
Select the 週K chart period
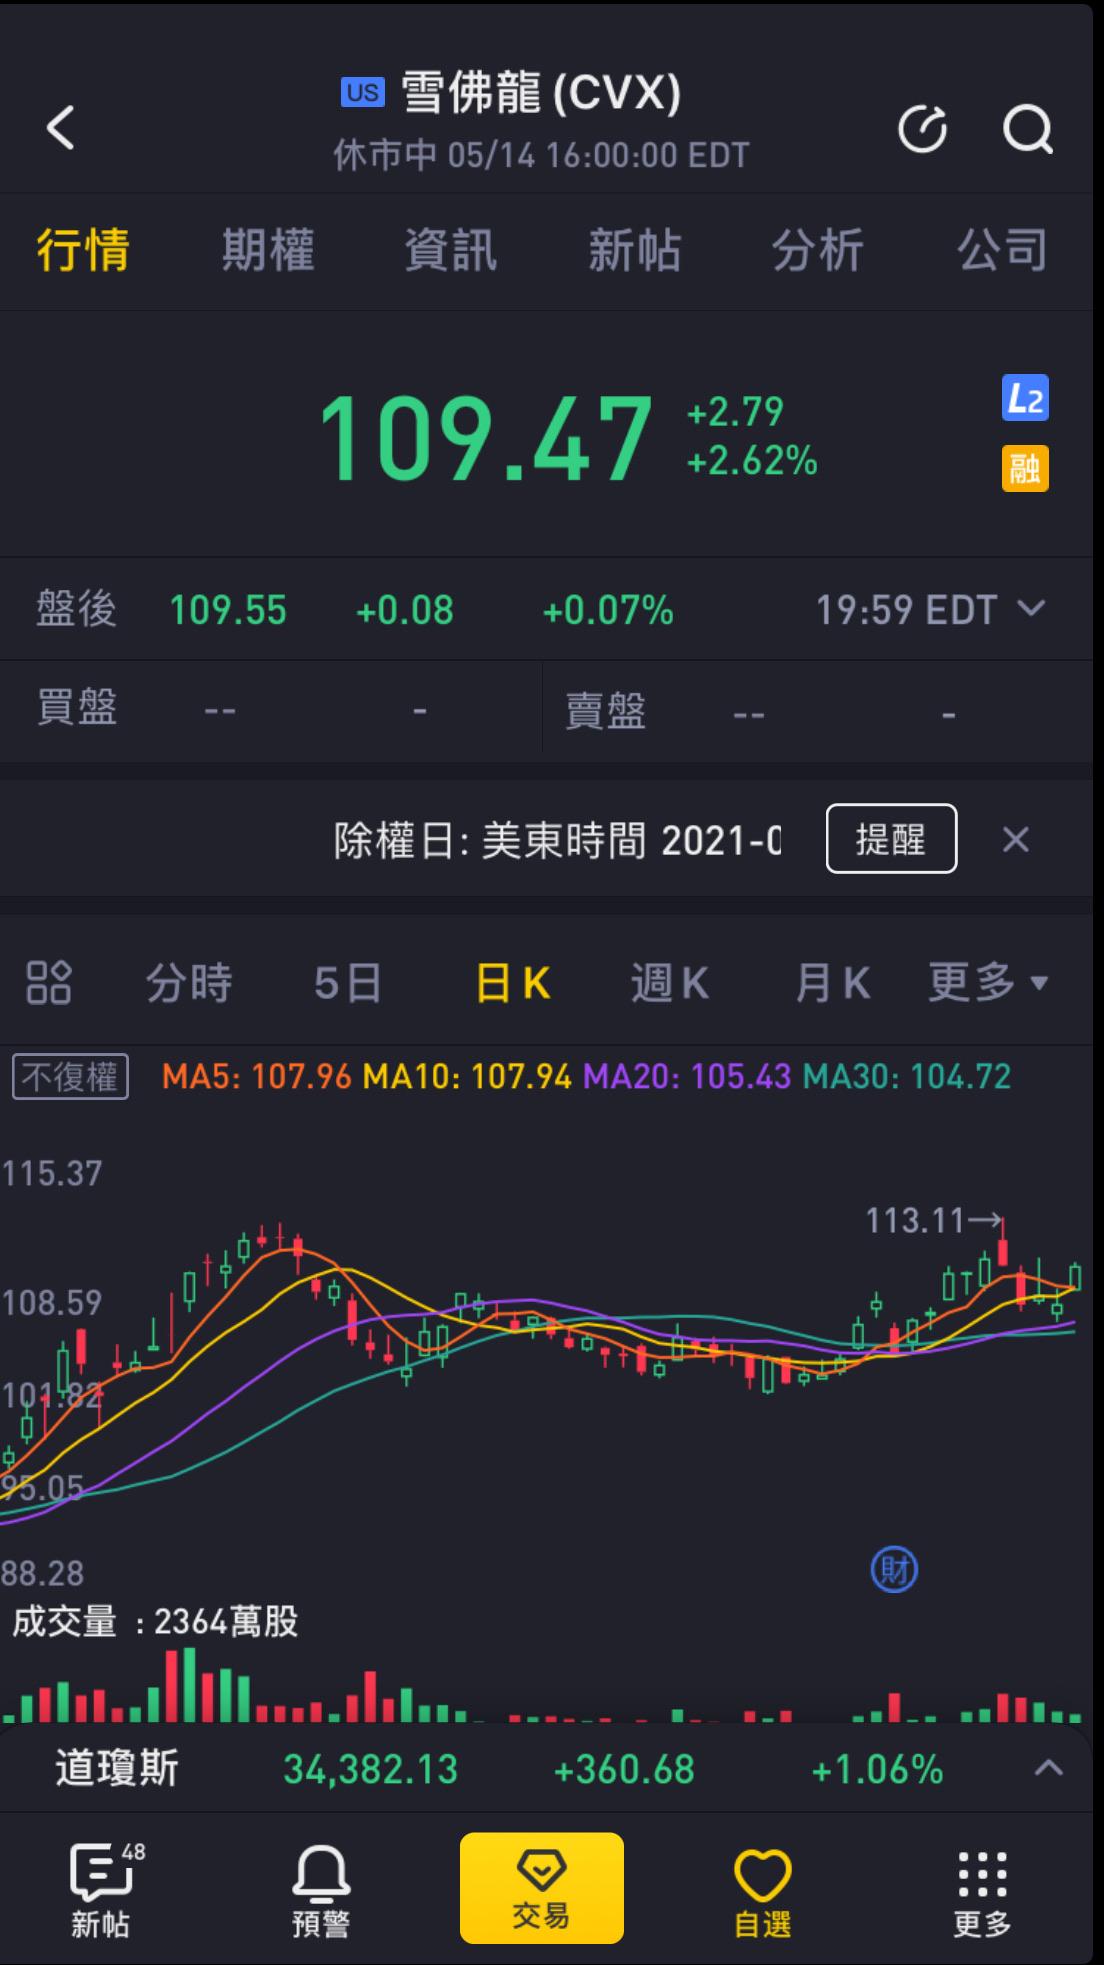click(670, 983)
